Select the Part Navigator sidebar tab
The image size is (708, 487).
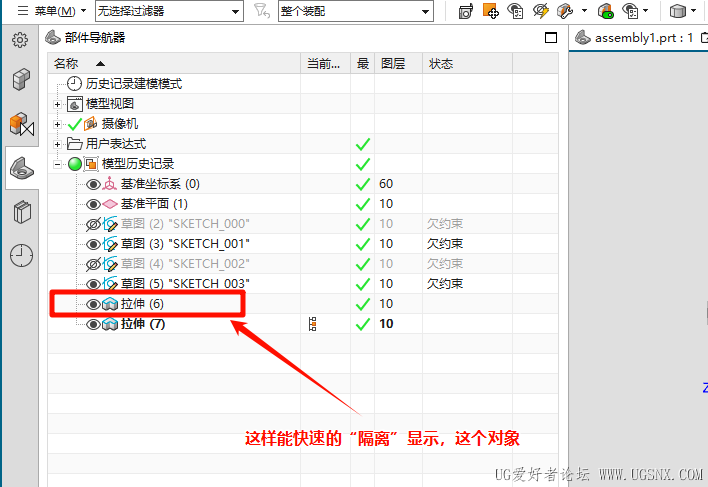(22, 168)
